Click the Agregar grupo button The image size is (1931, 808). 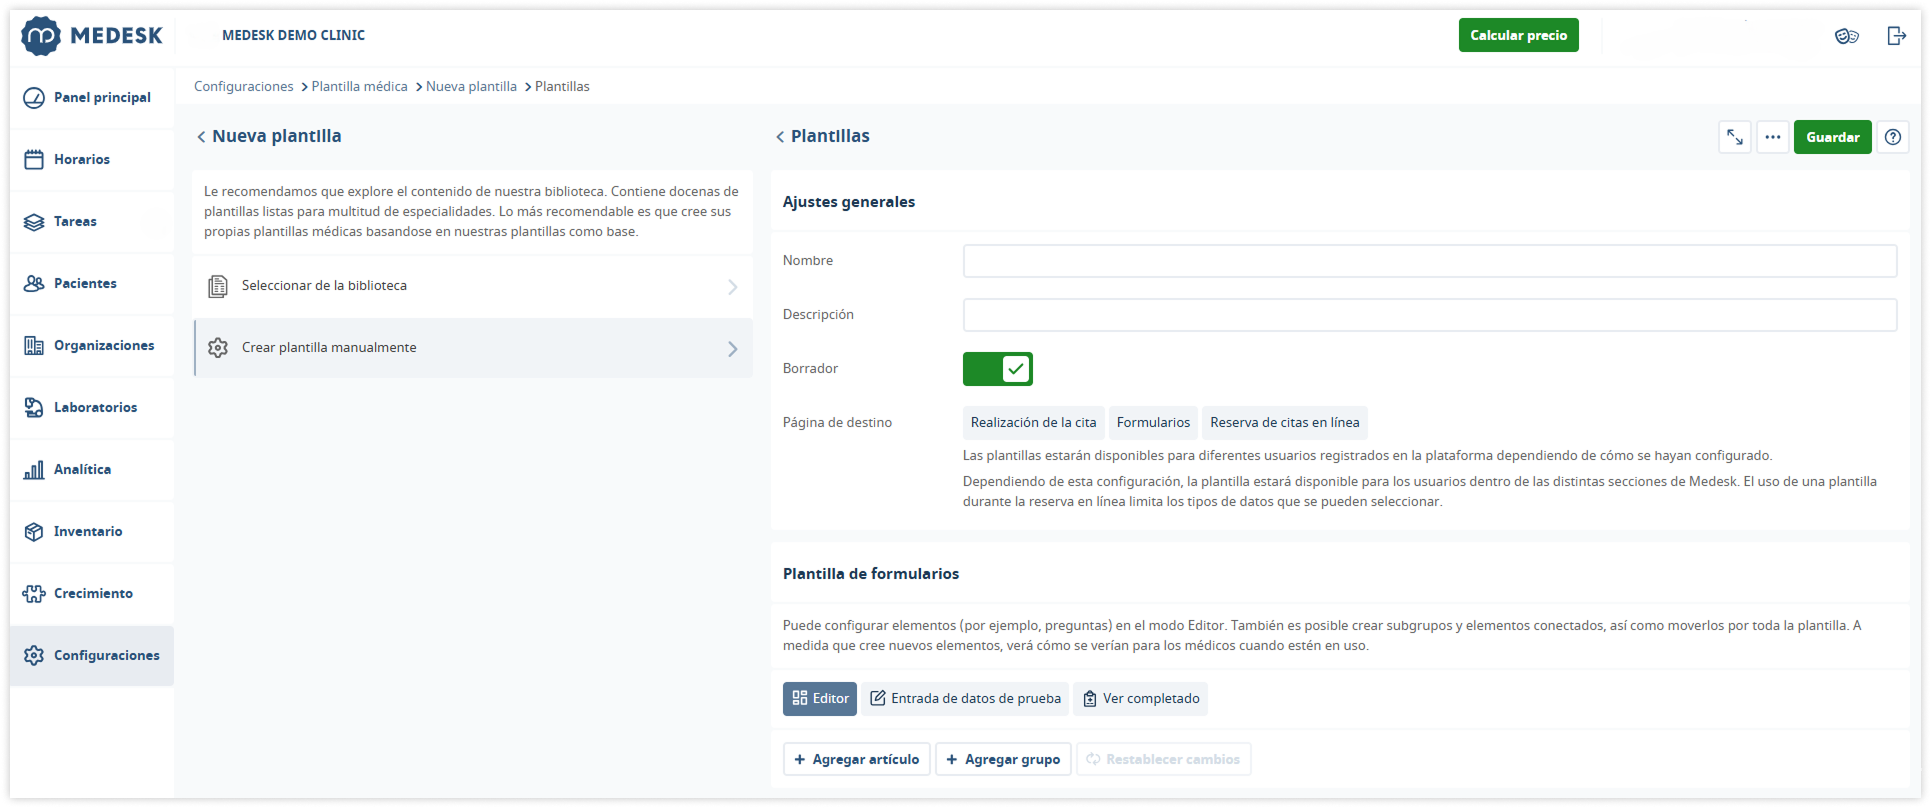click(1004, 759)
